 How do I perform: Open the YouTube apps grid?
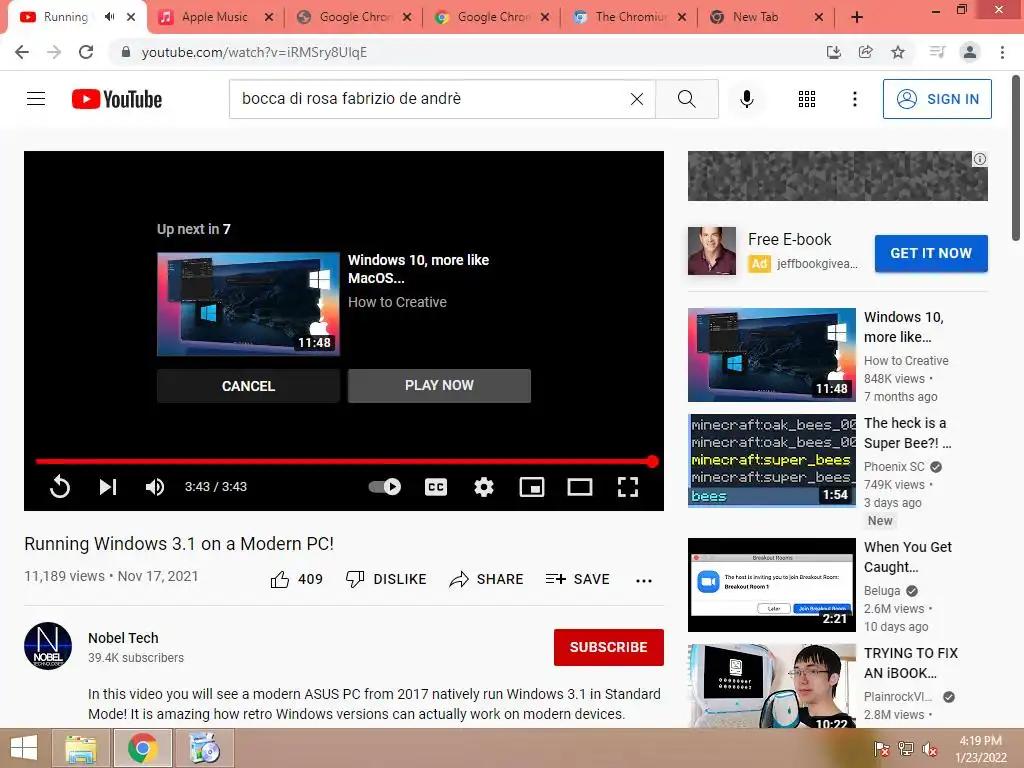807,99
